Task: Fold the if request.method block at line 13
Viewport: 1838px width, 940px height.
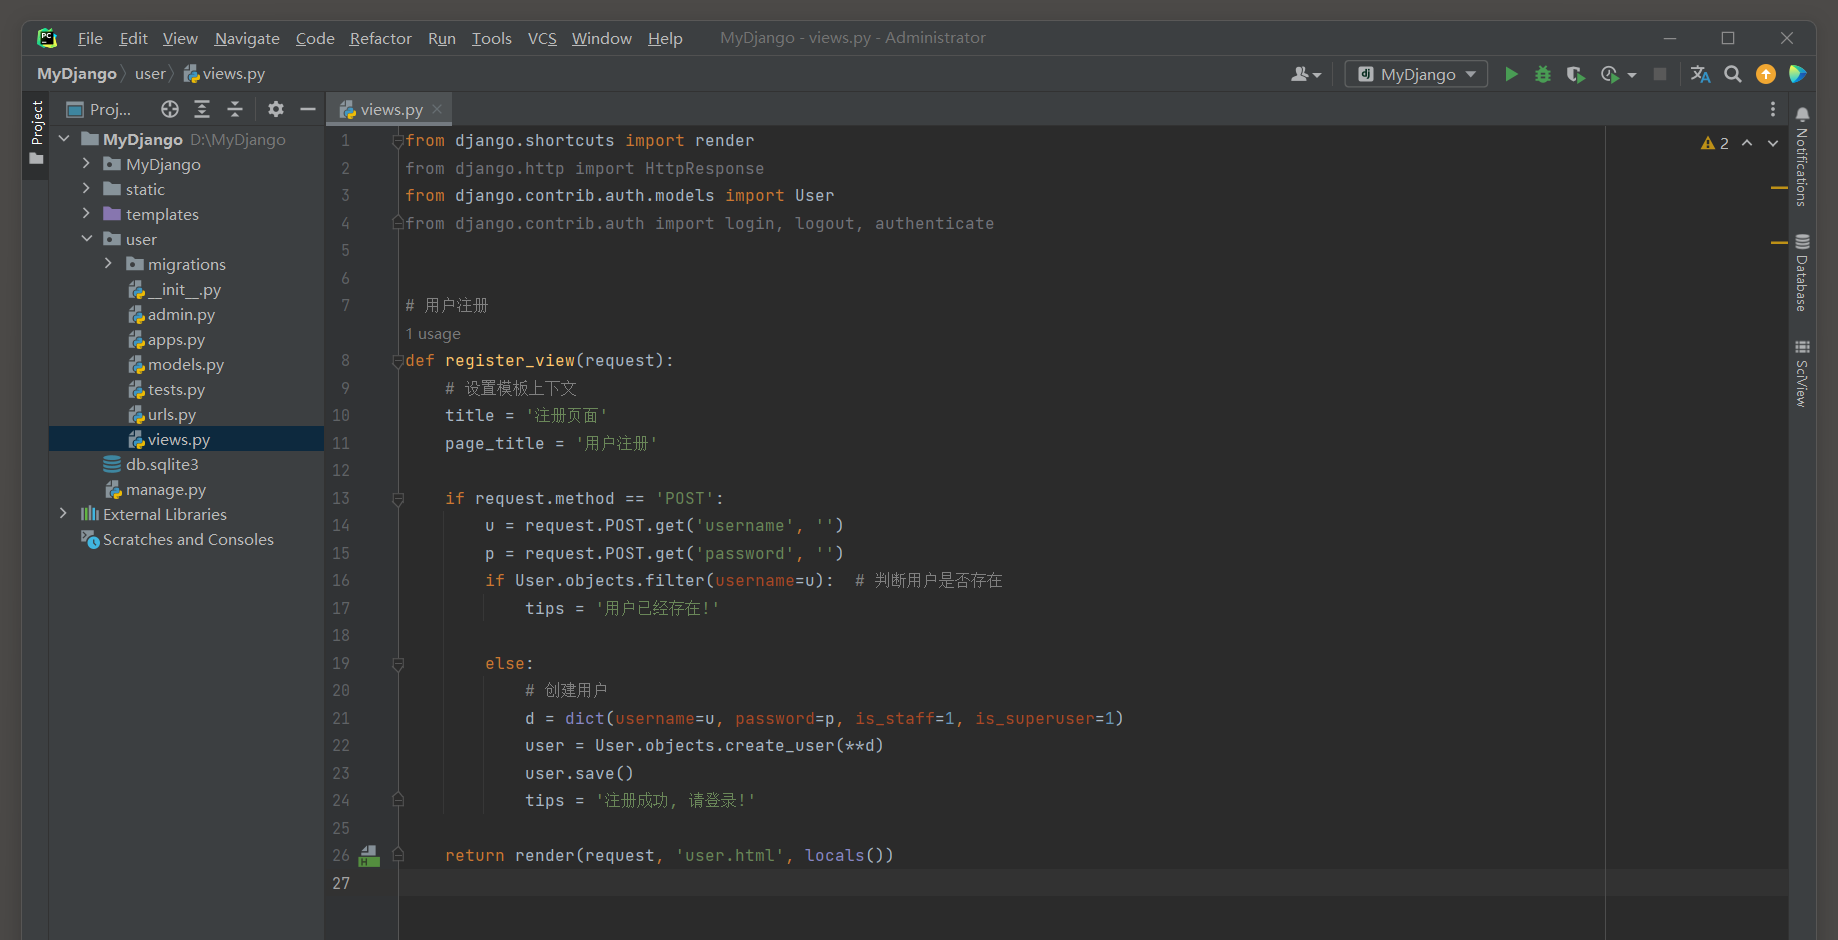Action: [x=398, y=498]
